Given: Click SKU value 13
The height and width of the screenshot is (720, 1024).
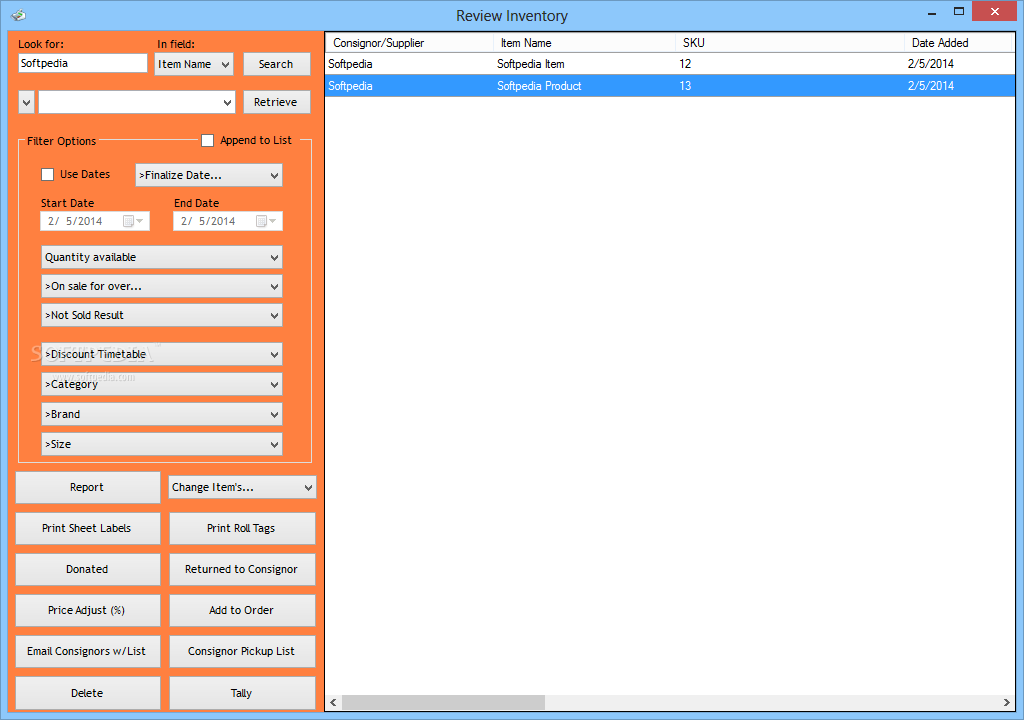Looking at the screenshot, I should [685, 86].
